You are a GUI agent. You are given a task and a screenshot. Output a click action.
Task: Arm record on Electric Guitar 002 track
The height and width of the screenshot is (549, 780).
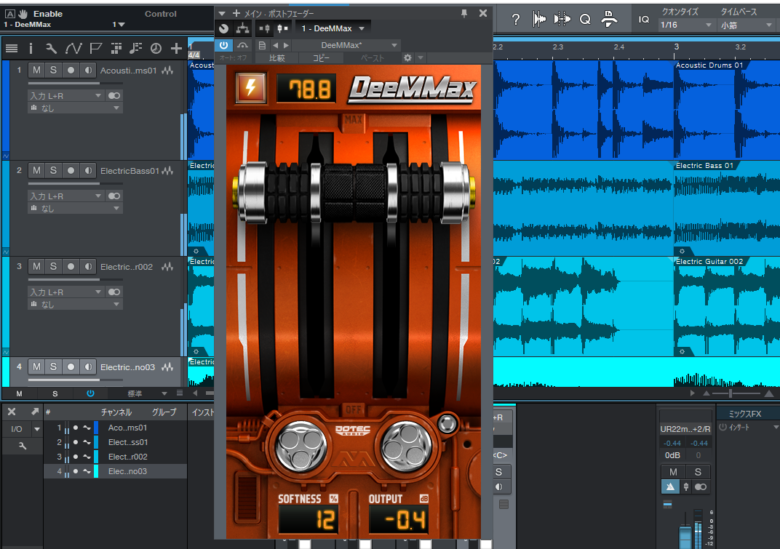point(71,267)
